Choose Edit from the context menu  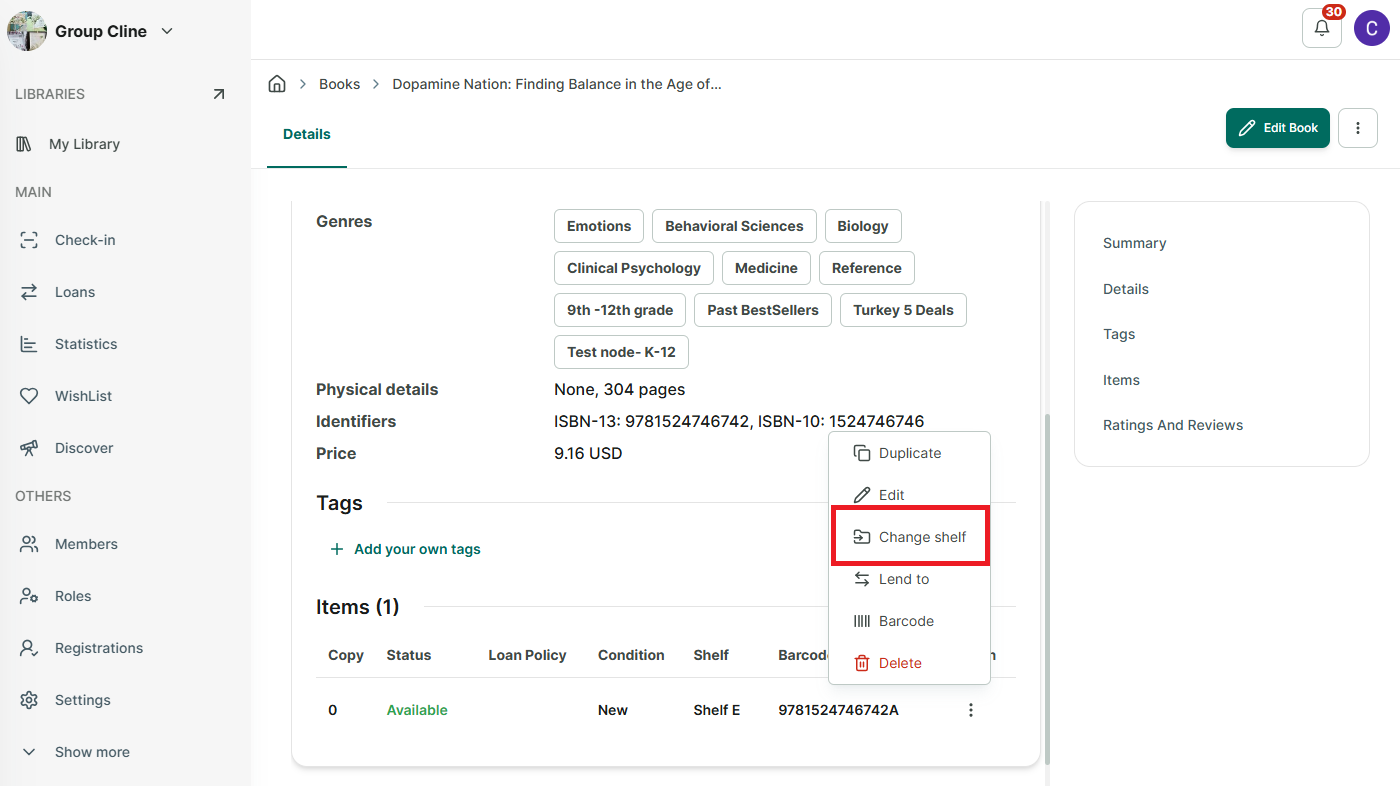tap(909, 495)
